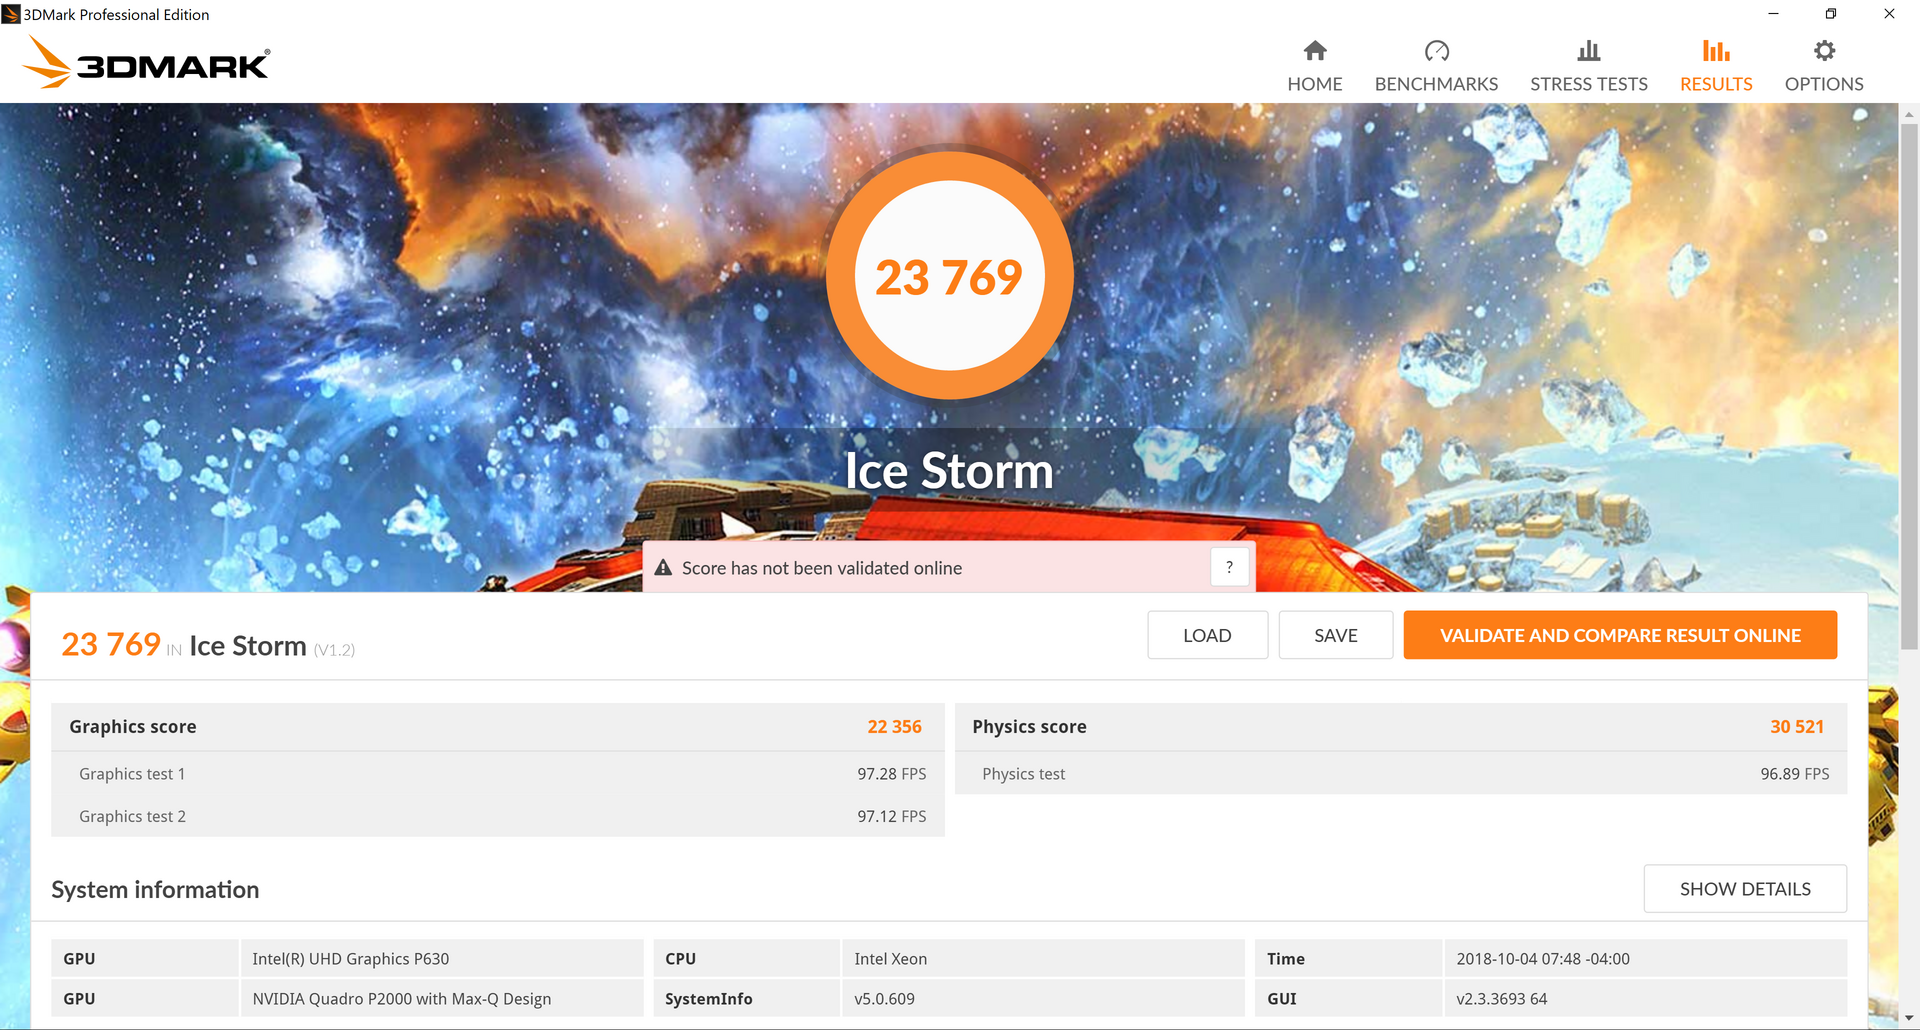Click the scrollbar up arrow
The width and height of the screenshot is (1920, 1030).
pos(1909,114)
